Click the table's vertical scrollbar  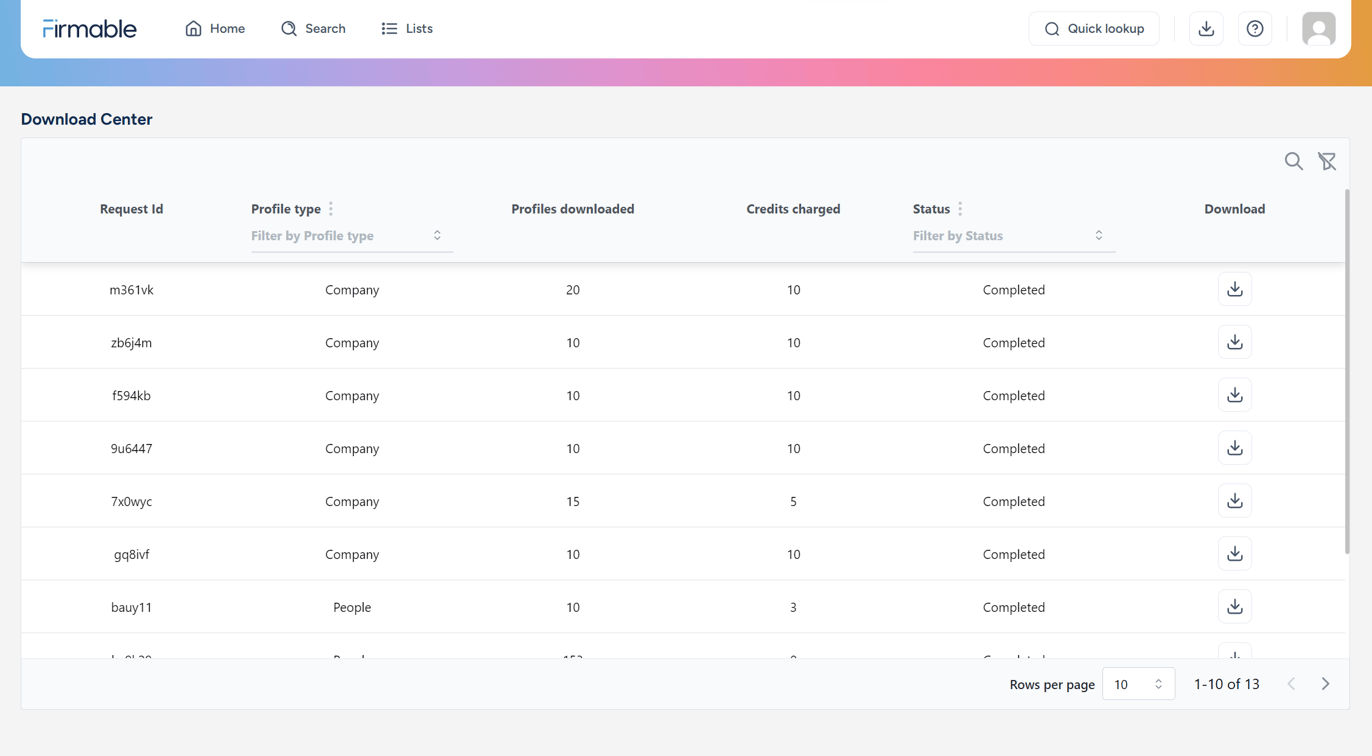pos(1347,371)
